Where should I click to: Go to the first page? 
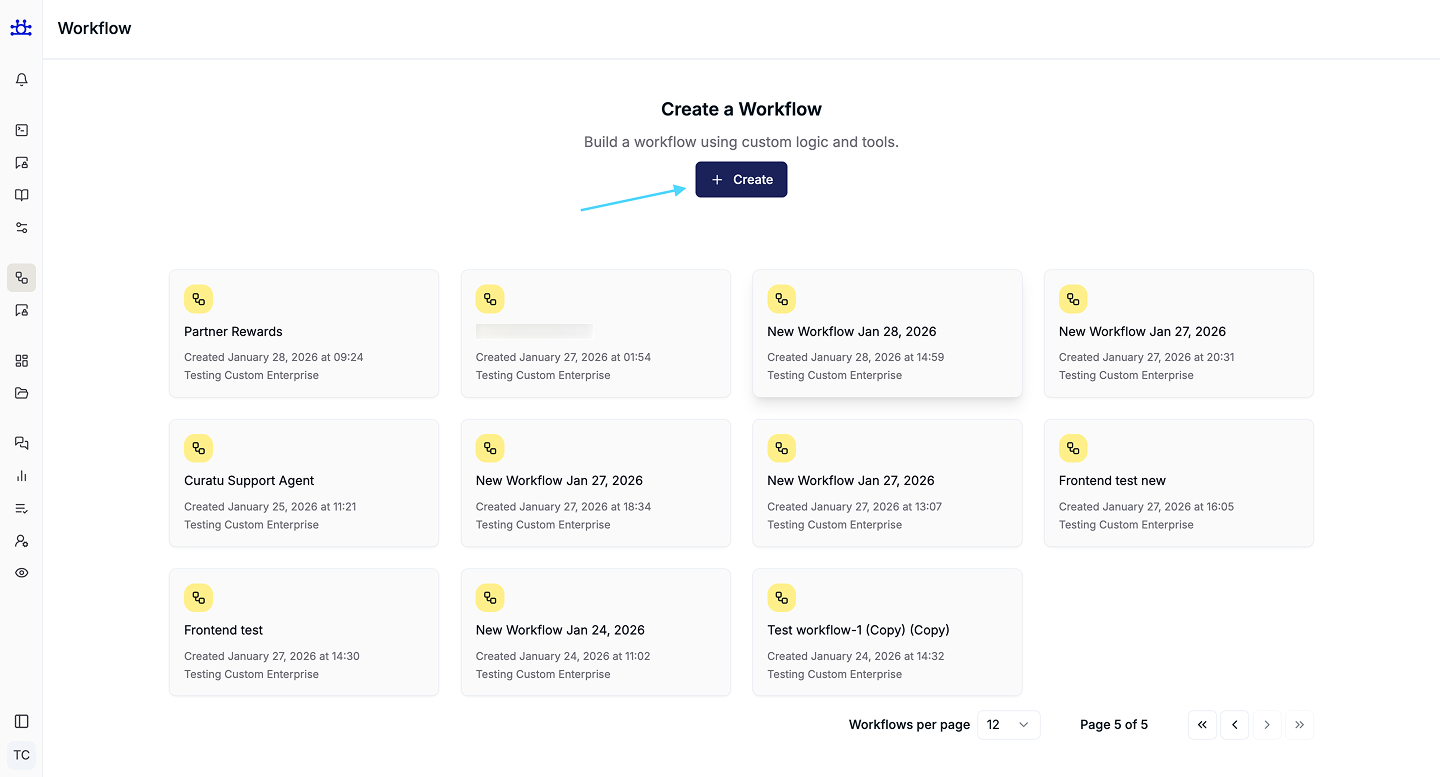point(1202,725)
